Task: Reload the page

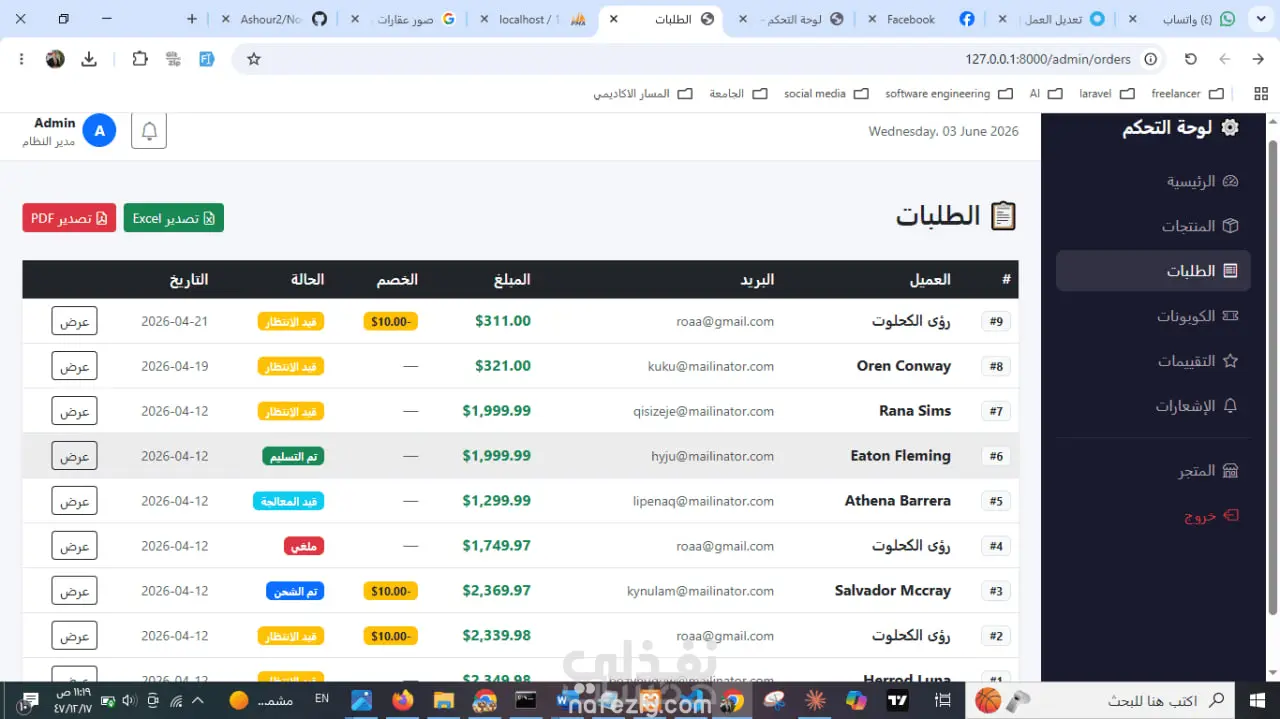Action: [1191, 59]
